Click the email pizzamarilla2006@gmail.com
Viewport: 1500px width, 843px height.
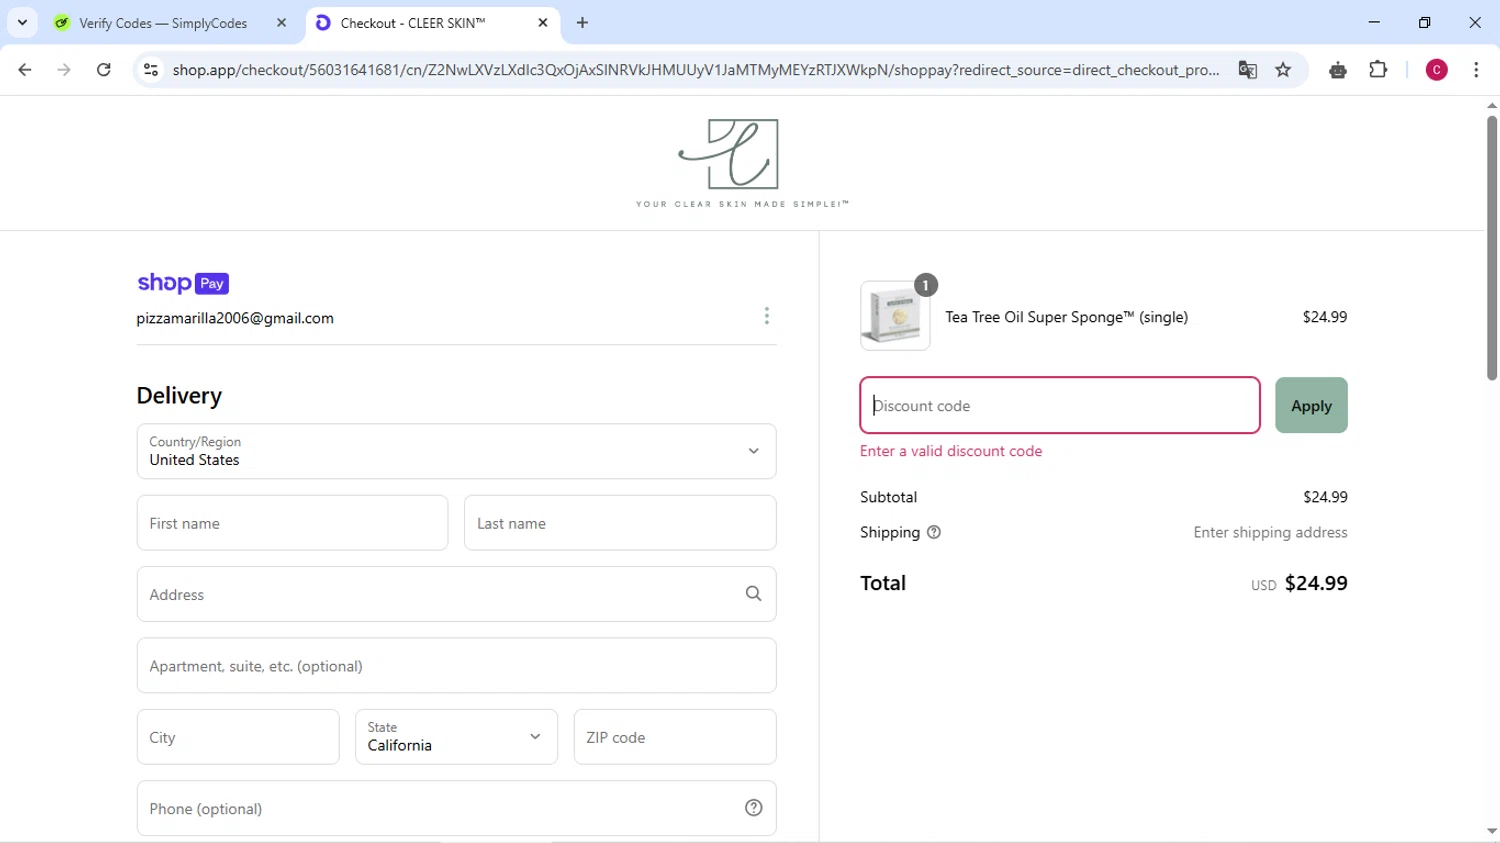coord(235,318)
